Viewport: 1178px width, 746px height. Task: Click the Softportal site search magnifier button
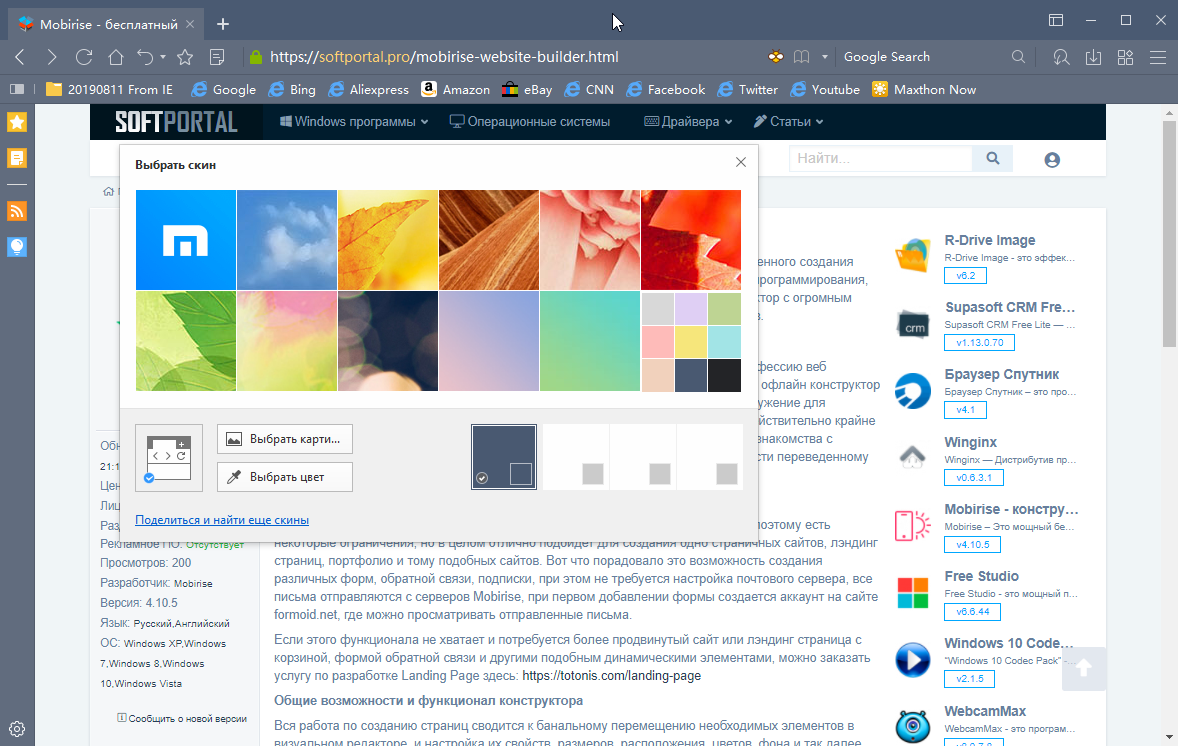point(992,159)
